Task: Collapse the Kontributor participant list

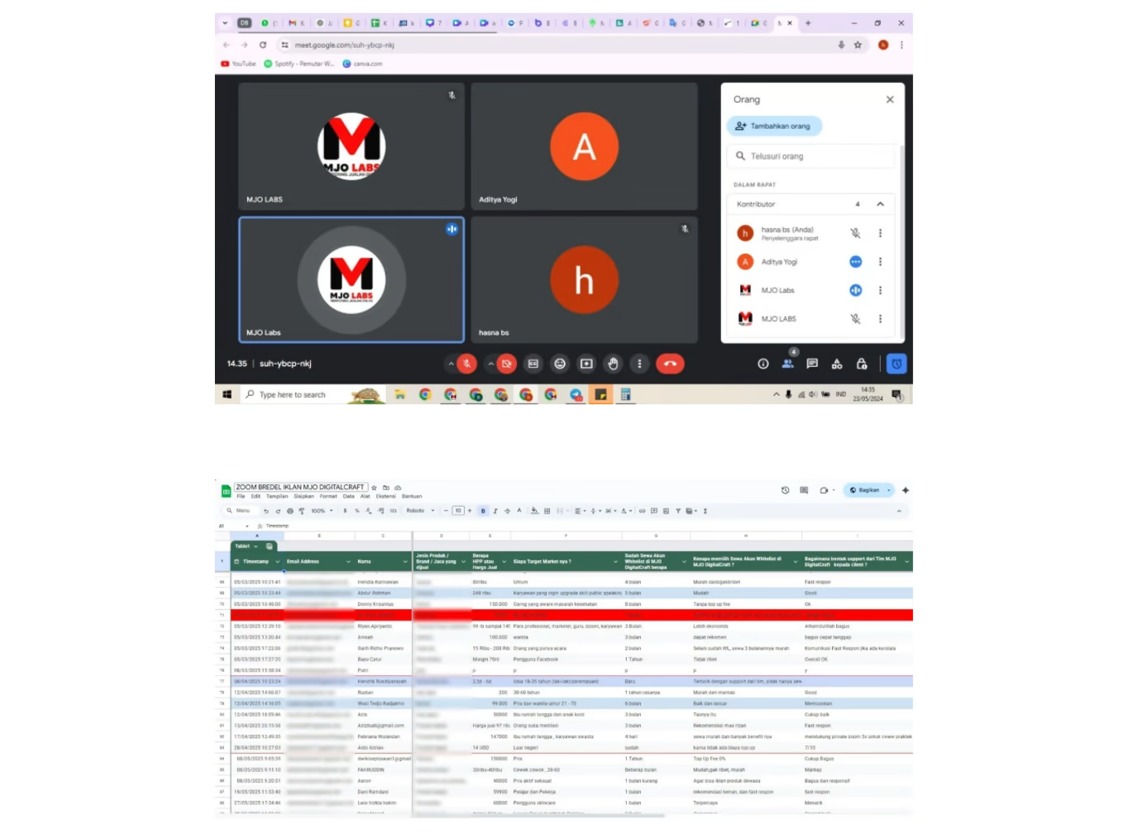Action: (x=880, y=204)
